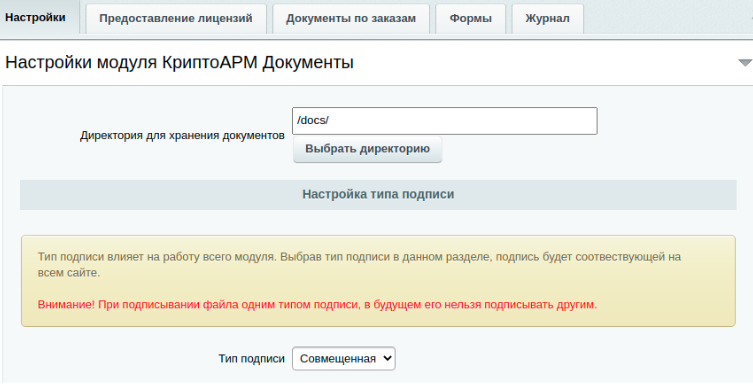Collapse the settings panel with the header arrow
753x385 pixels.
[744, 63]
